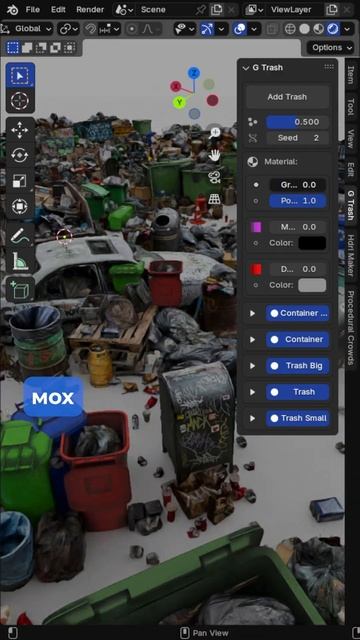The image size is (360, 640).
Task: Switch to solid shading
Action: coord(304,29)
